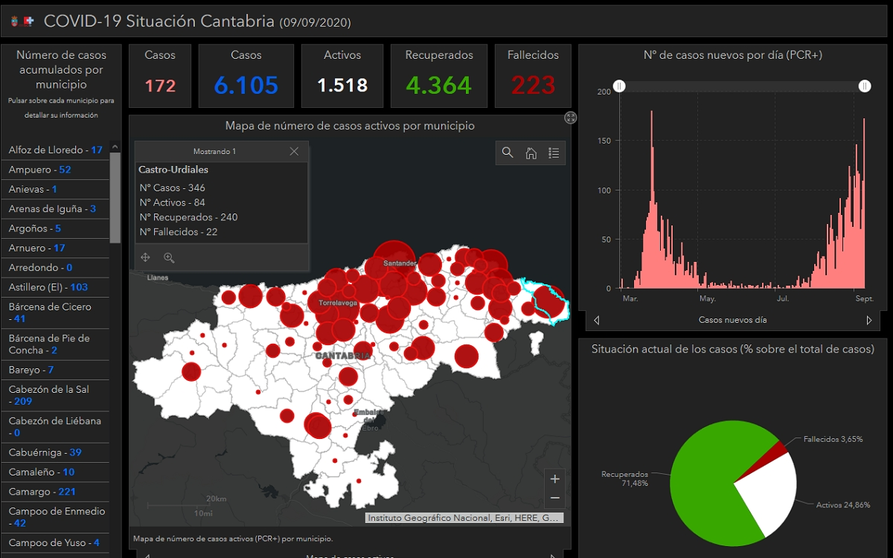Viewport: 893px width, 558px height.
Task: Click 'Nº Casos - 346' in popup
Action: [172, 187]
